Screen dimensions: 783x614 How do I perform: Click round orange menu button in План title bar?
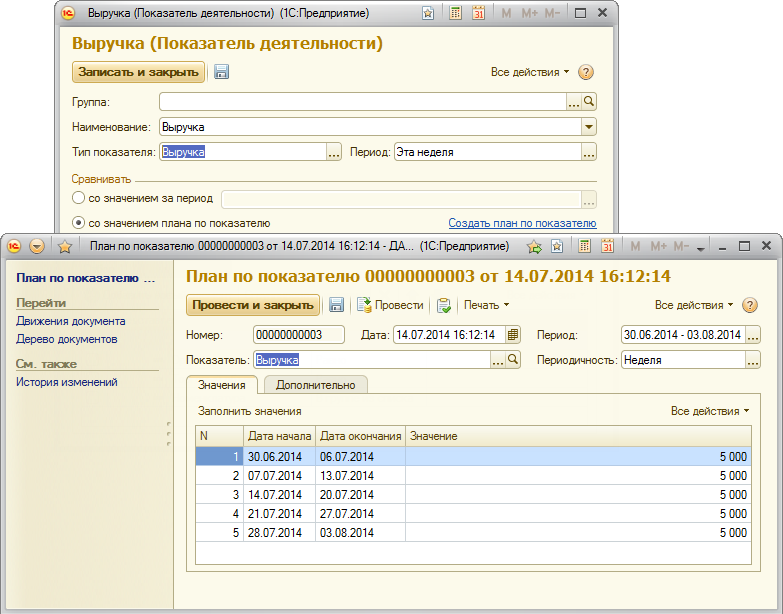tap(37, 246)
